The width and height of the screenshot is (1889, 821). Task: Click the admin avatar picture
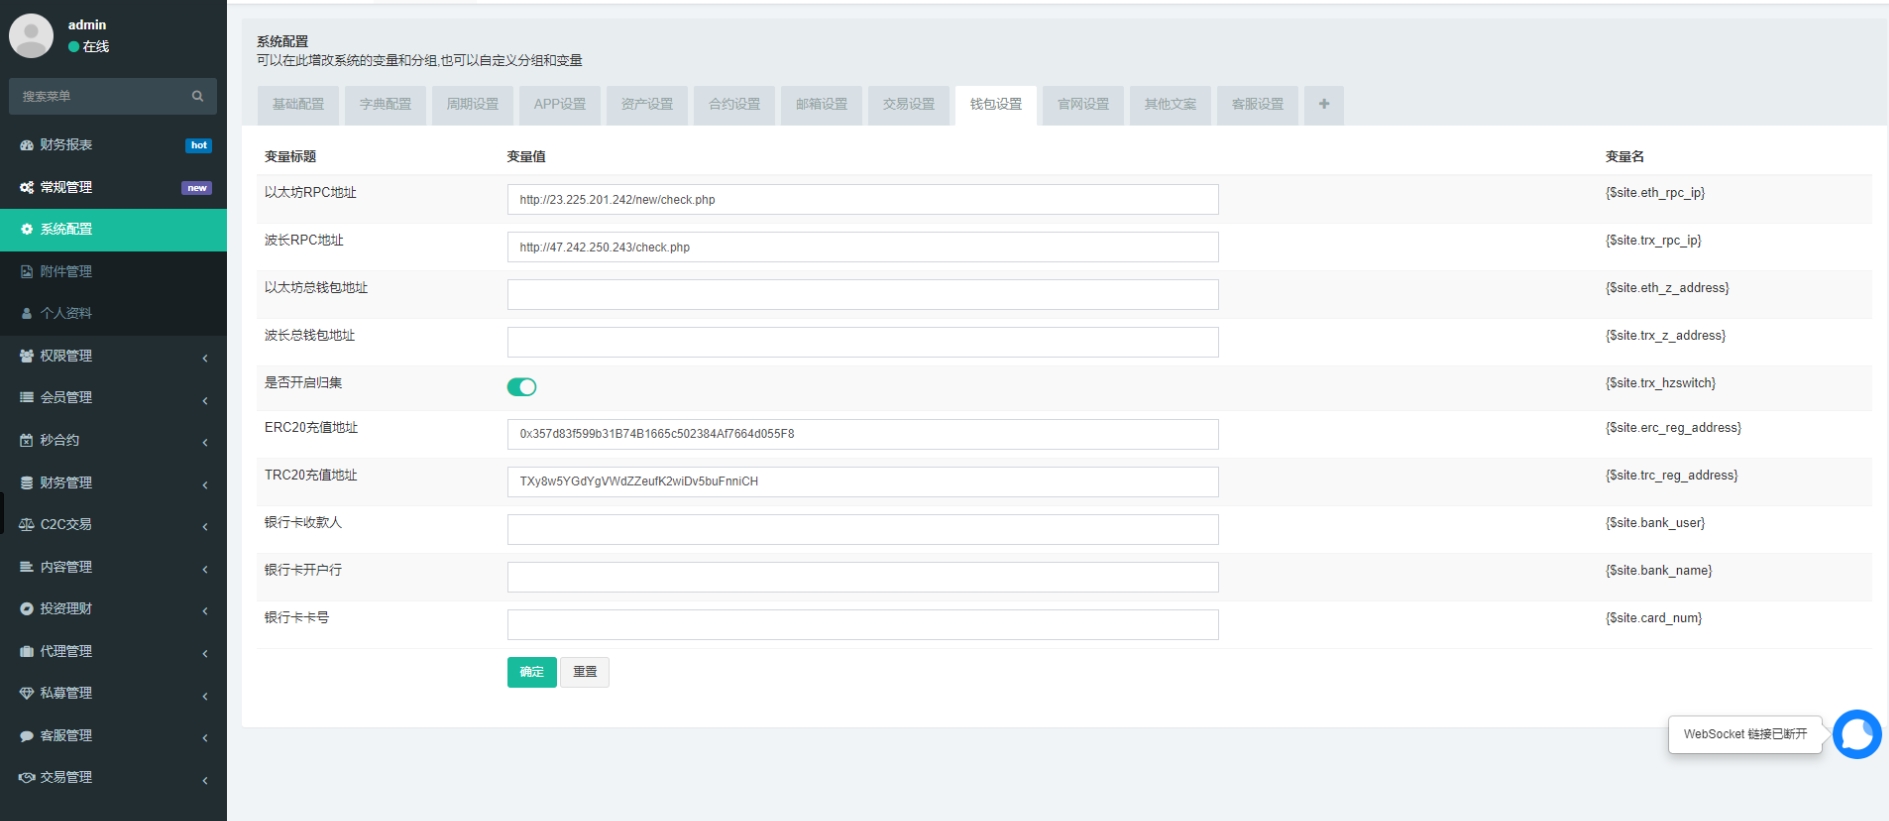click(x=31, y=35)
